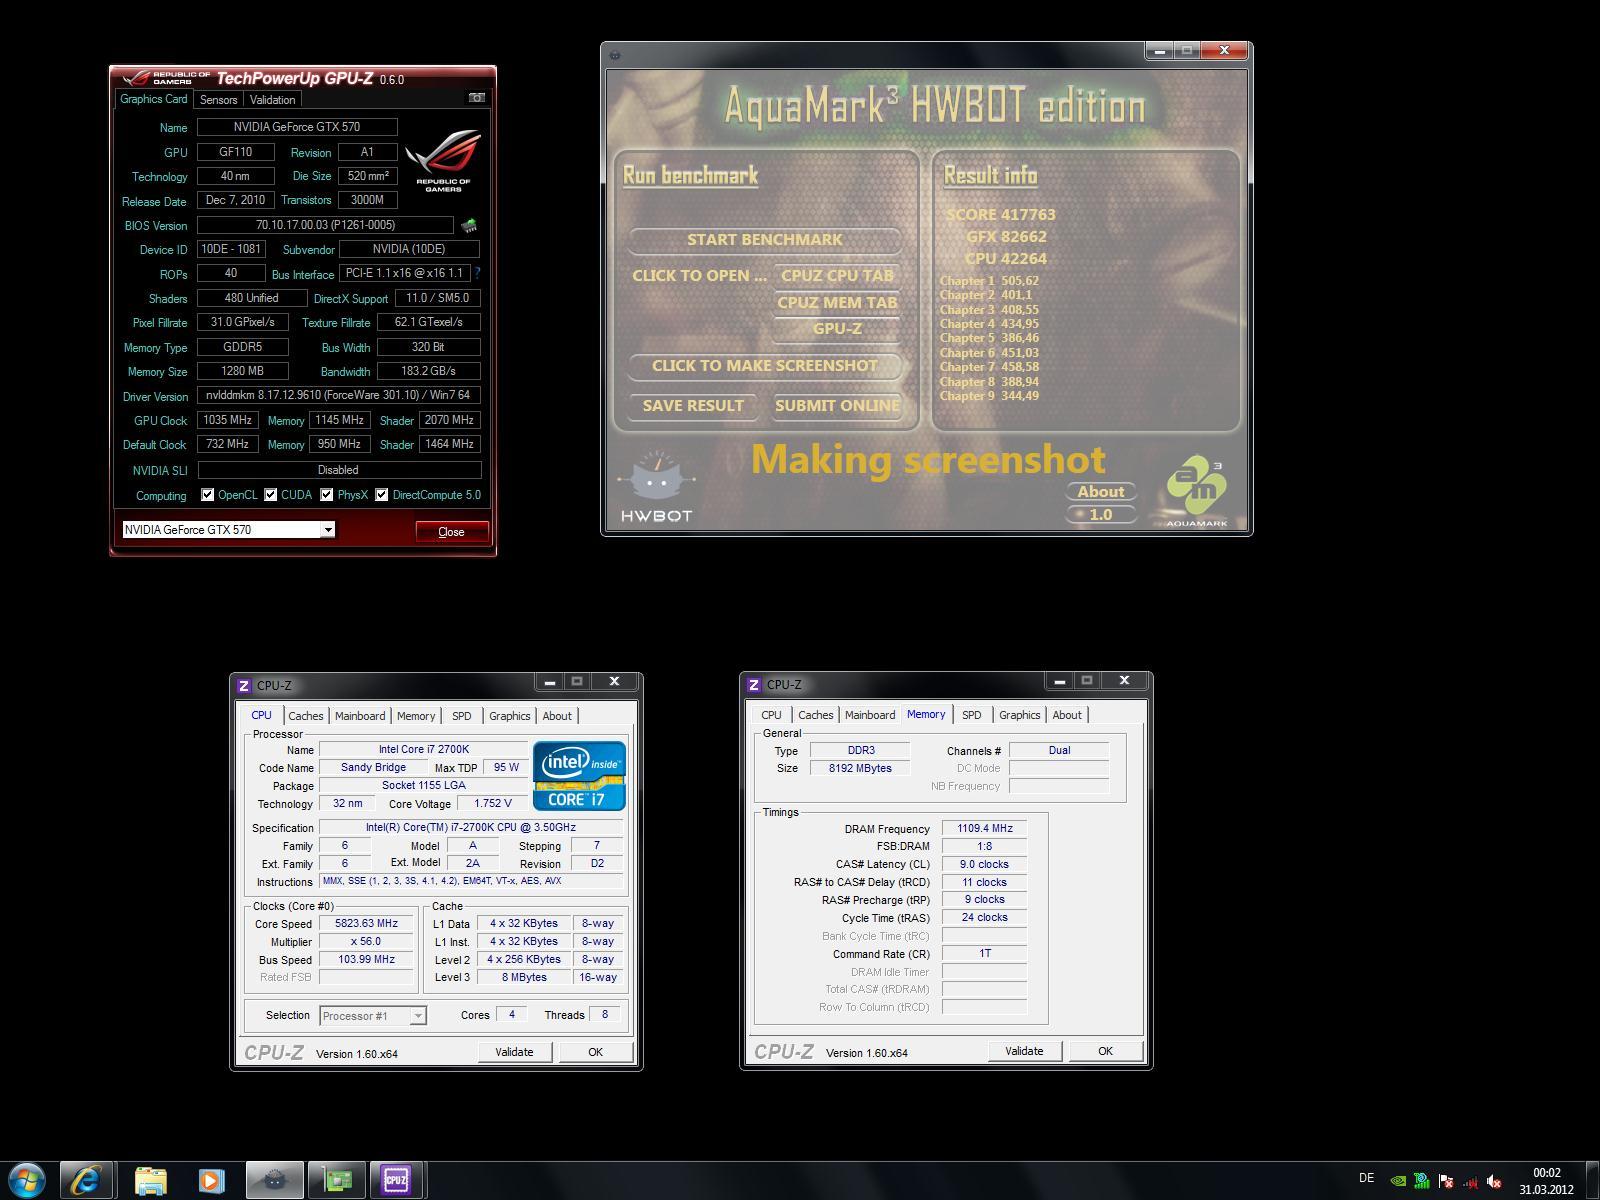Click the Driver Version field in GPU-Z
The height and width of the screenshot is (1200, 1600).
point(339,395)
